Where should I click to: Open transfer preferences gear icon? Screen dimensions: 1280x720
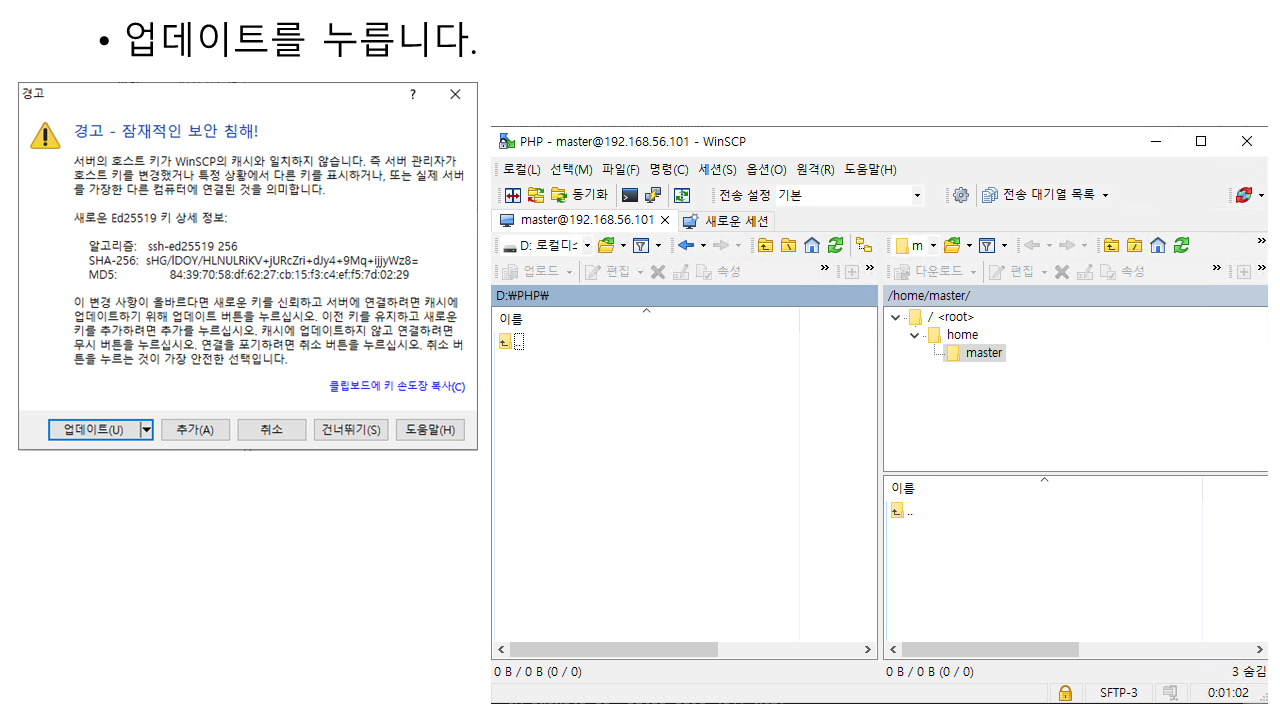(961, 195)
